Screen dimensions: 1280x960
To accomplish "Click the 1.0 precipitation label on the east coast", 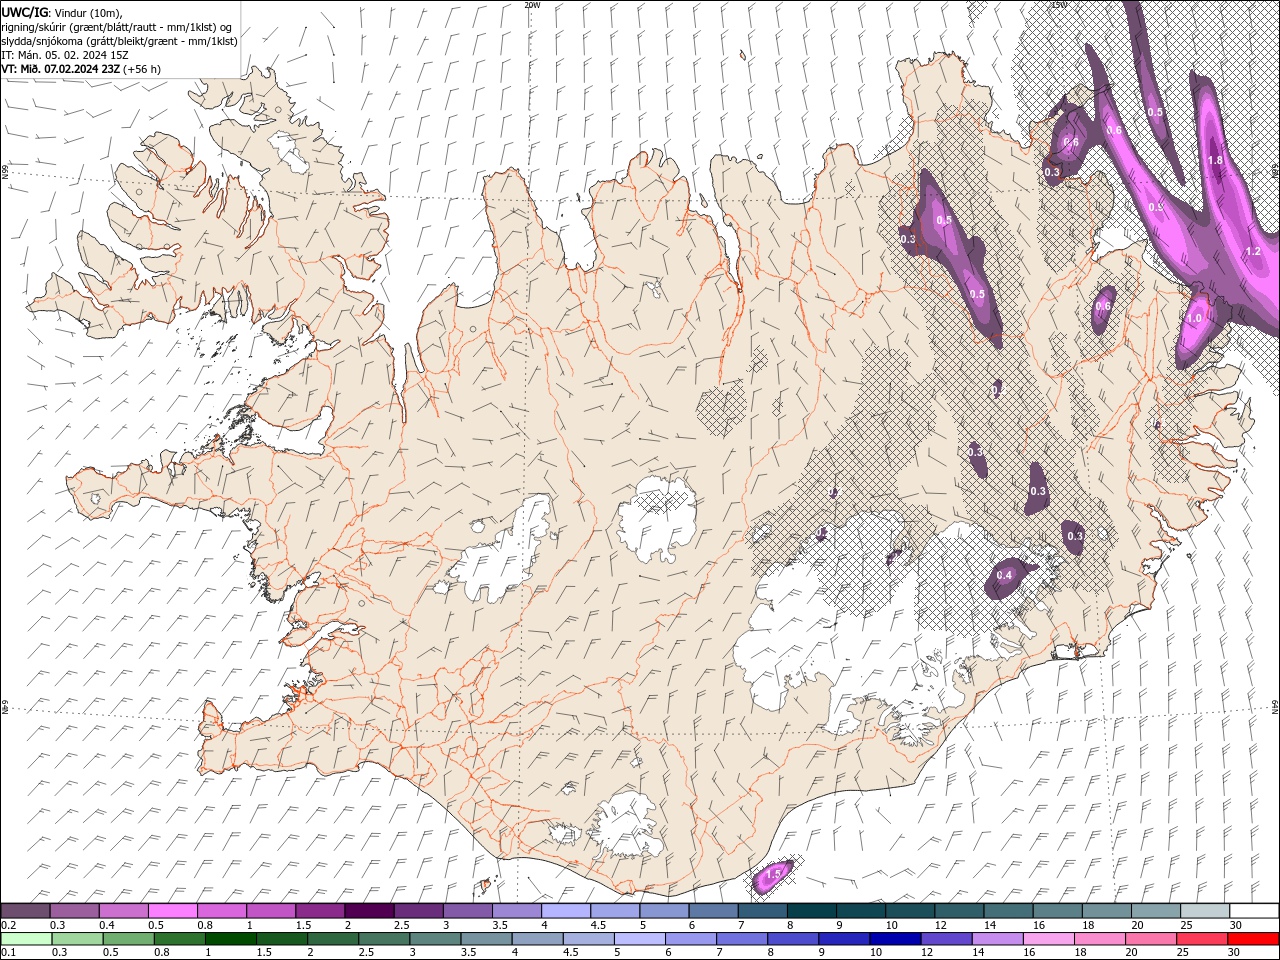I will (x=1194, y=318).
